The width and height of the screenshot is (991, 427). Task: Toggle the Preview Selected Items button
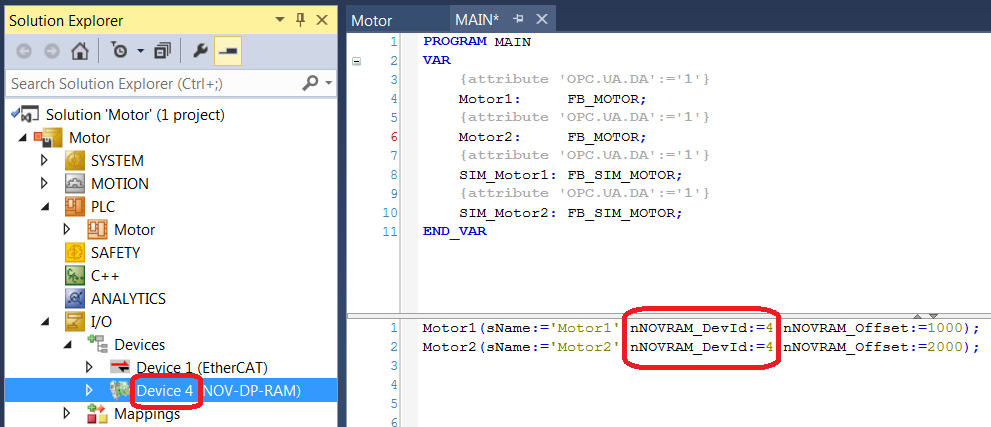(226, 51)
